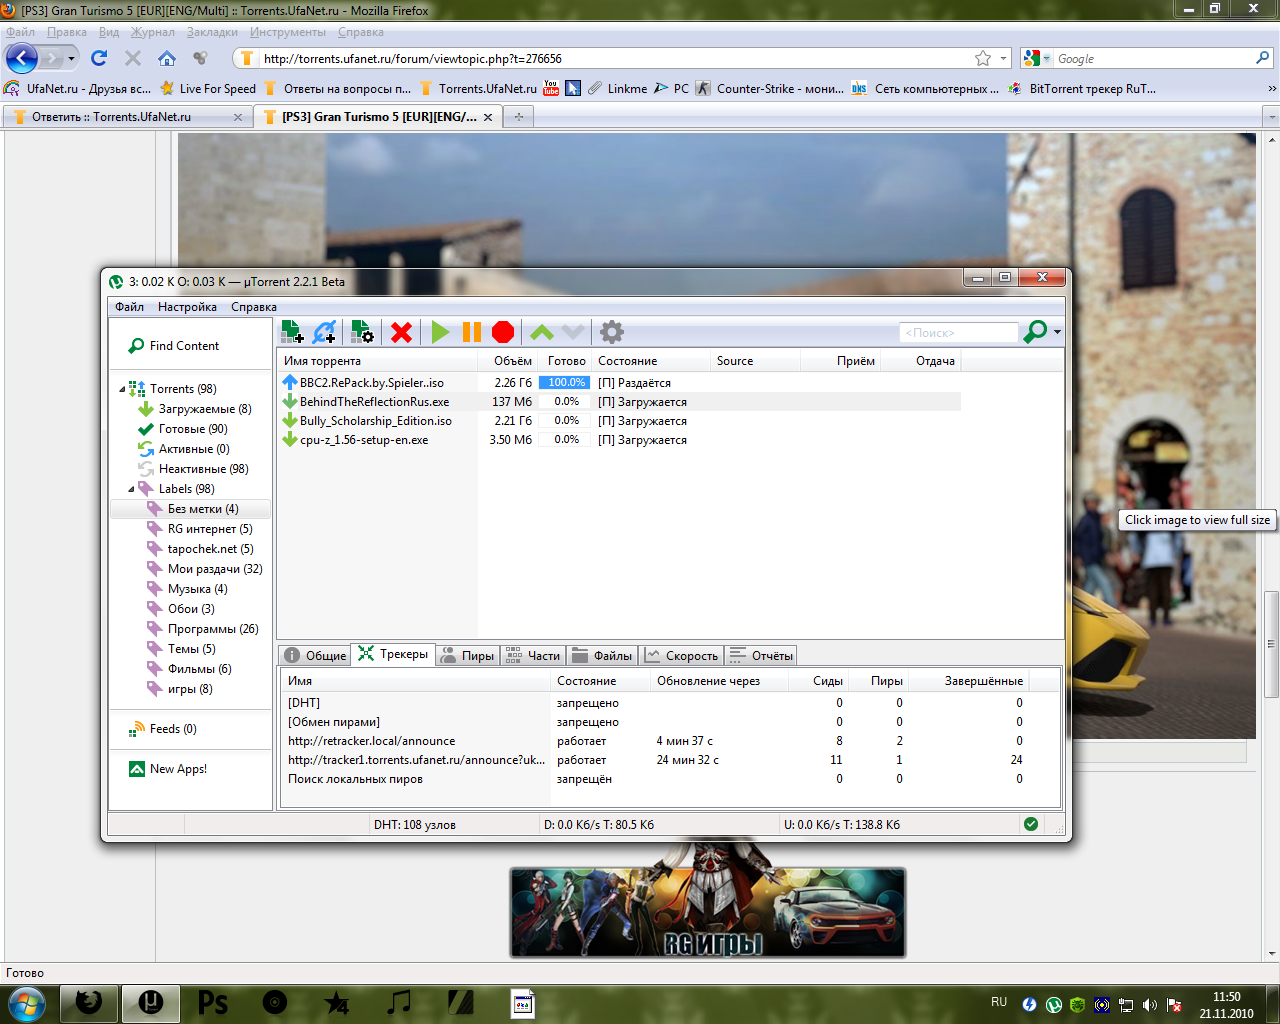The height and width of the screenshot is (1024, 1280).
Task: Switch to the Ответить :: Torrents.UfaNet.ru tab
Action: coord(127,117)
